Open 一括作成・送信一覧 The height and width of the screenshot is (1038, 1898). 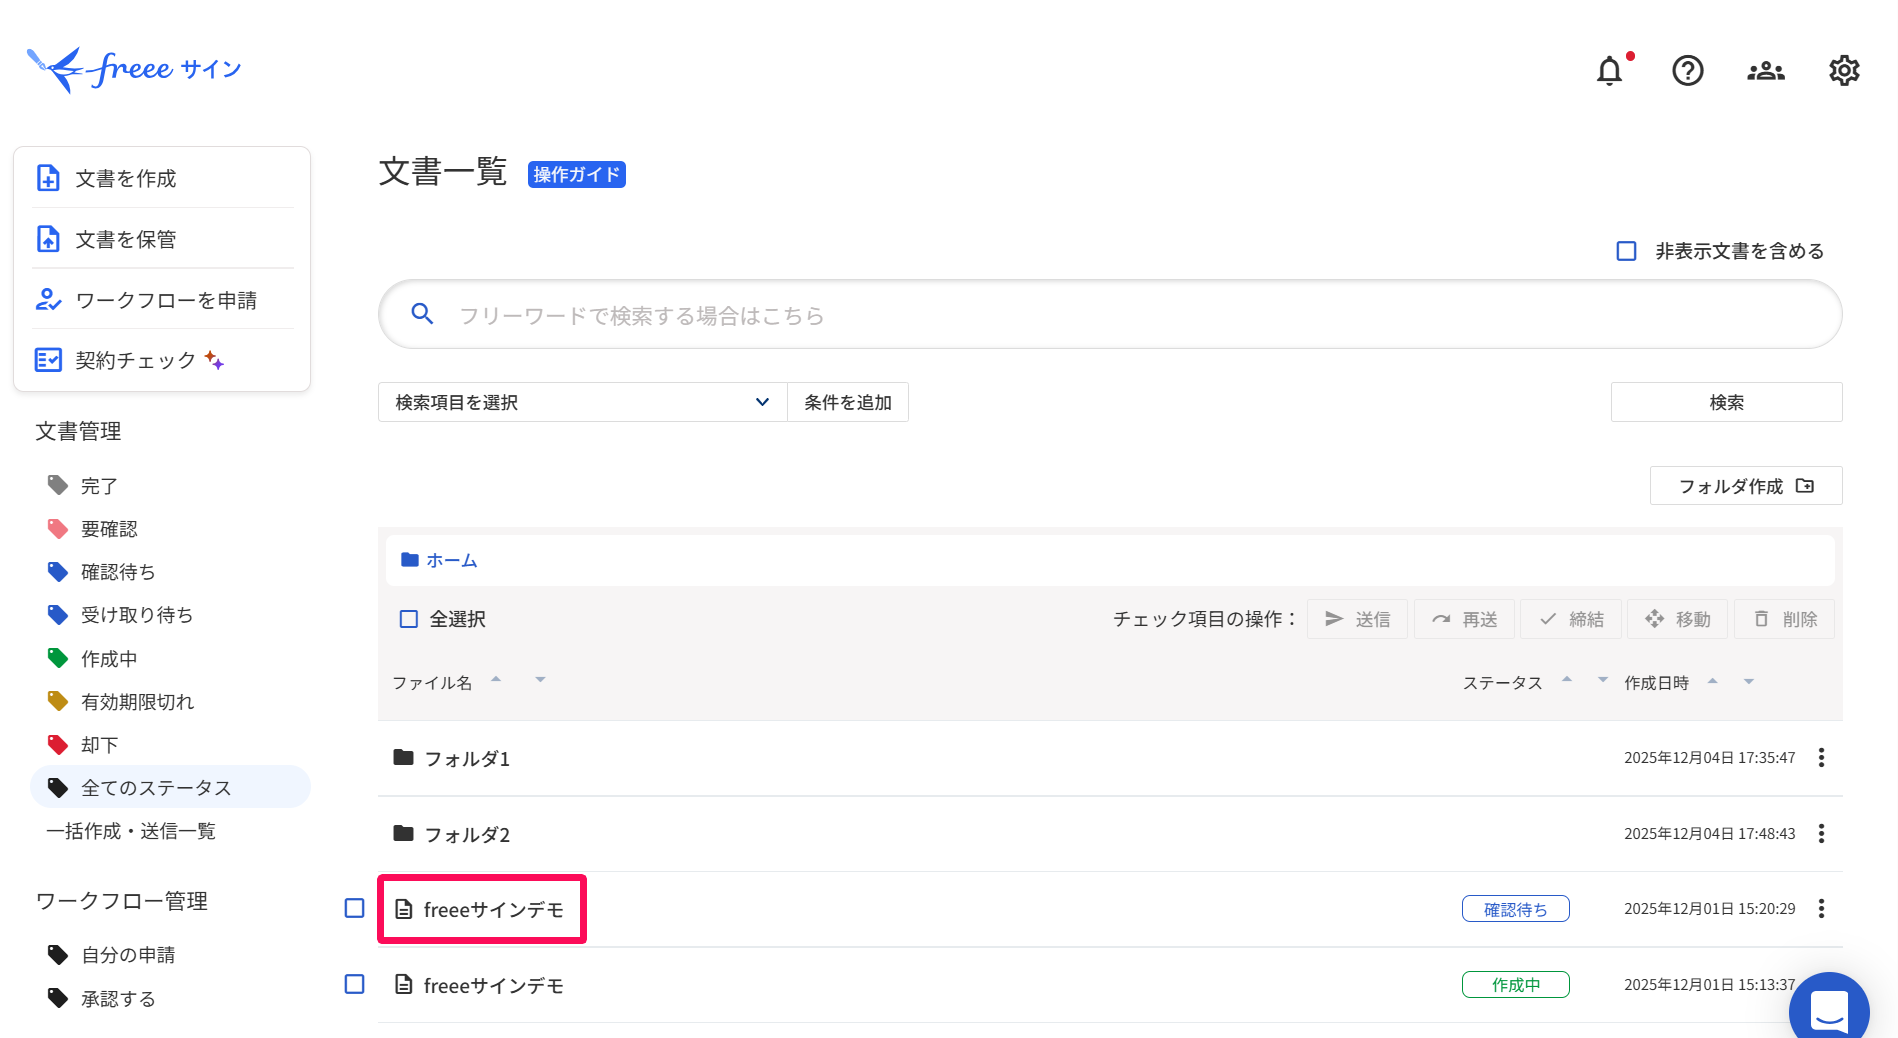point(131,831)
